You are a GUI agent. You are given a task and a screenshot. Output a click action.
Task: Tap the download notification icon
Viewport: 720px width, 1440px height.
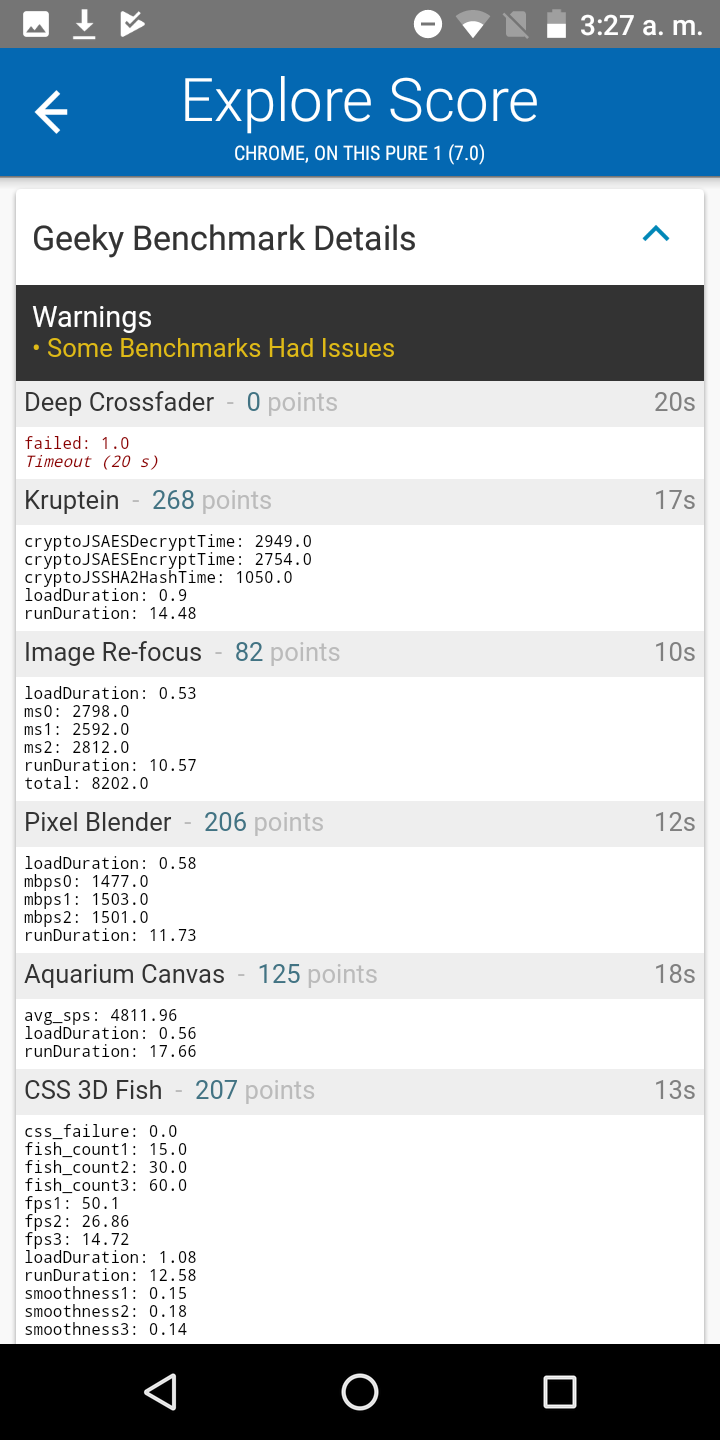click(x=85, y=24)
